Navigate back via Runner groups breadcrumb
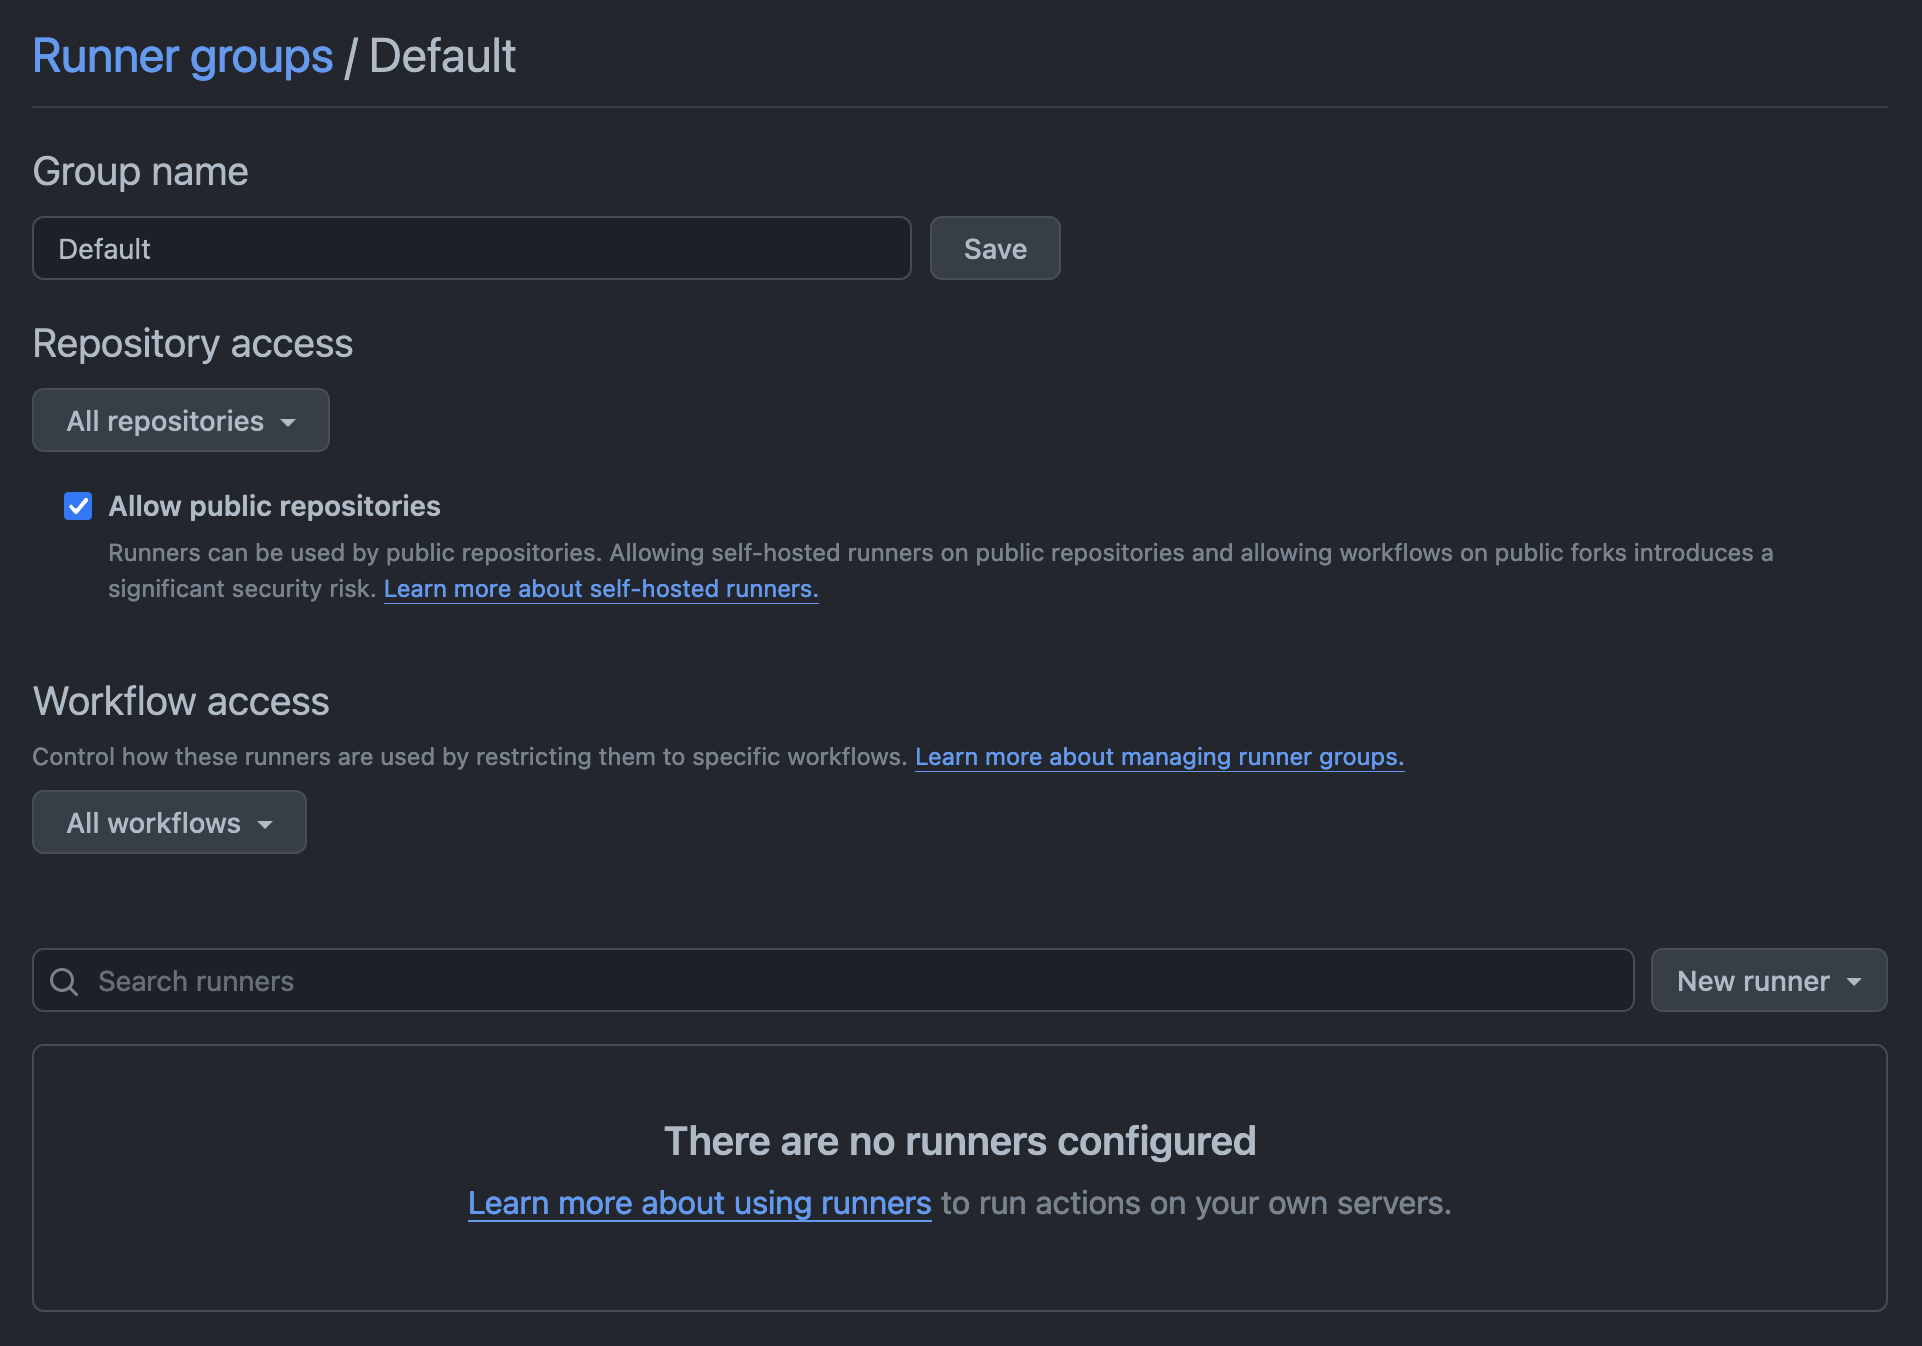Screen dimensions: 1922x1346 [182, 56]
